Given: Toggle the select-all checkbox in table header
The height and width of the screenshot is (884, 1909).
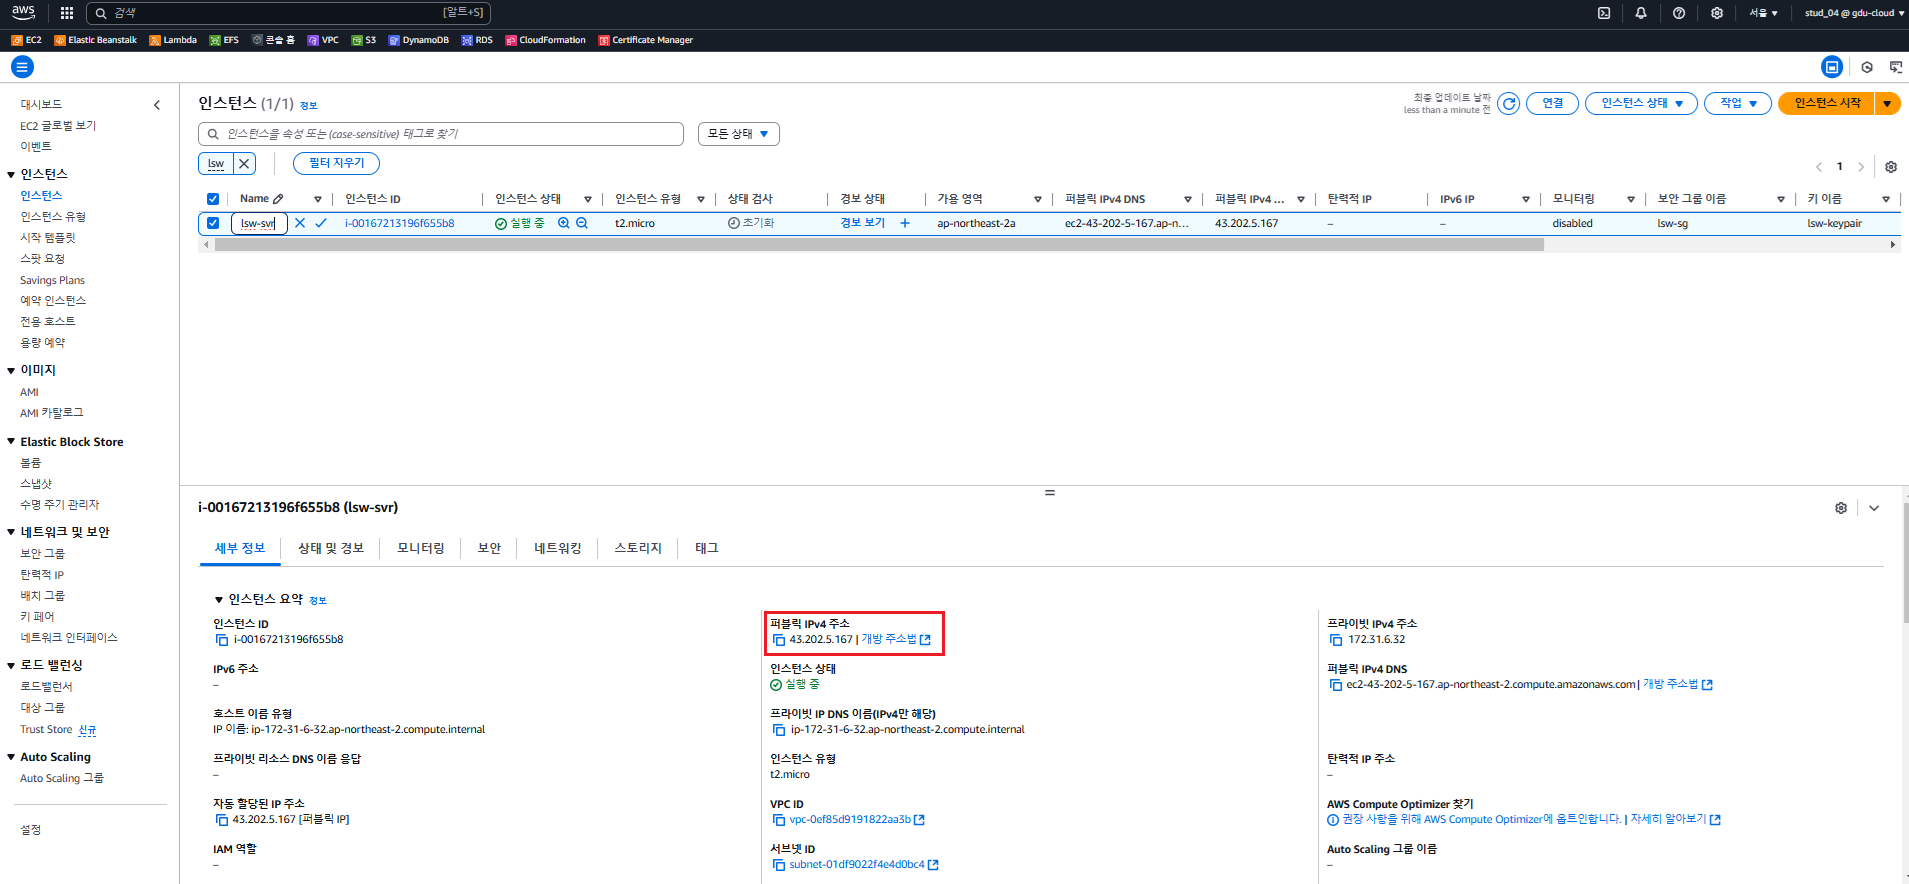Looking at the screenshot, I should pyautogui.click(x=213, y=199).
